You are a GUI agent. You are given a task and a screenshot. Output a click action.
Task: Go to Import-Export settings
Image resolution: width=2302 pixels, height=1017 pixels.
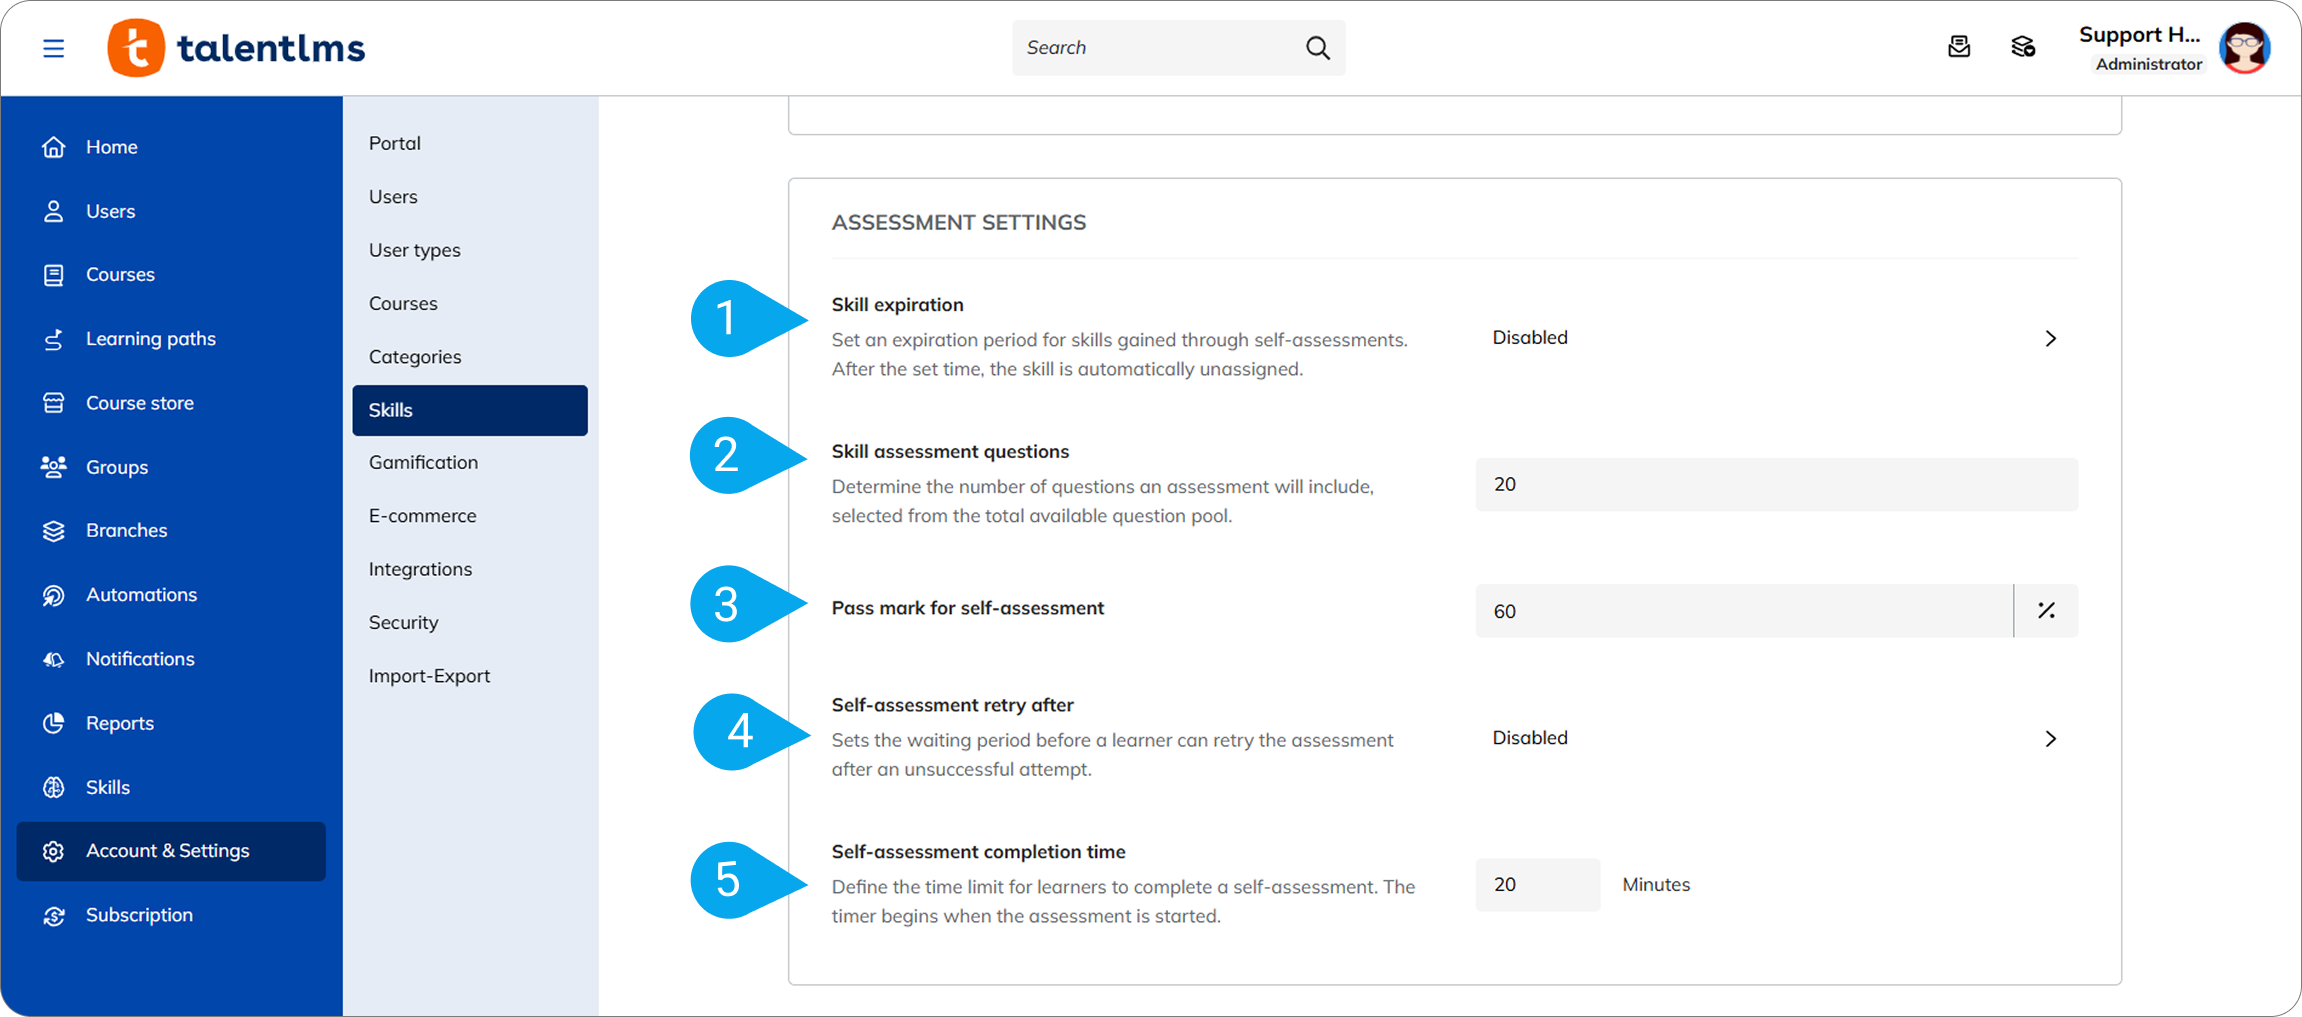click(429, 676)
